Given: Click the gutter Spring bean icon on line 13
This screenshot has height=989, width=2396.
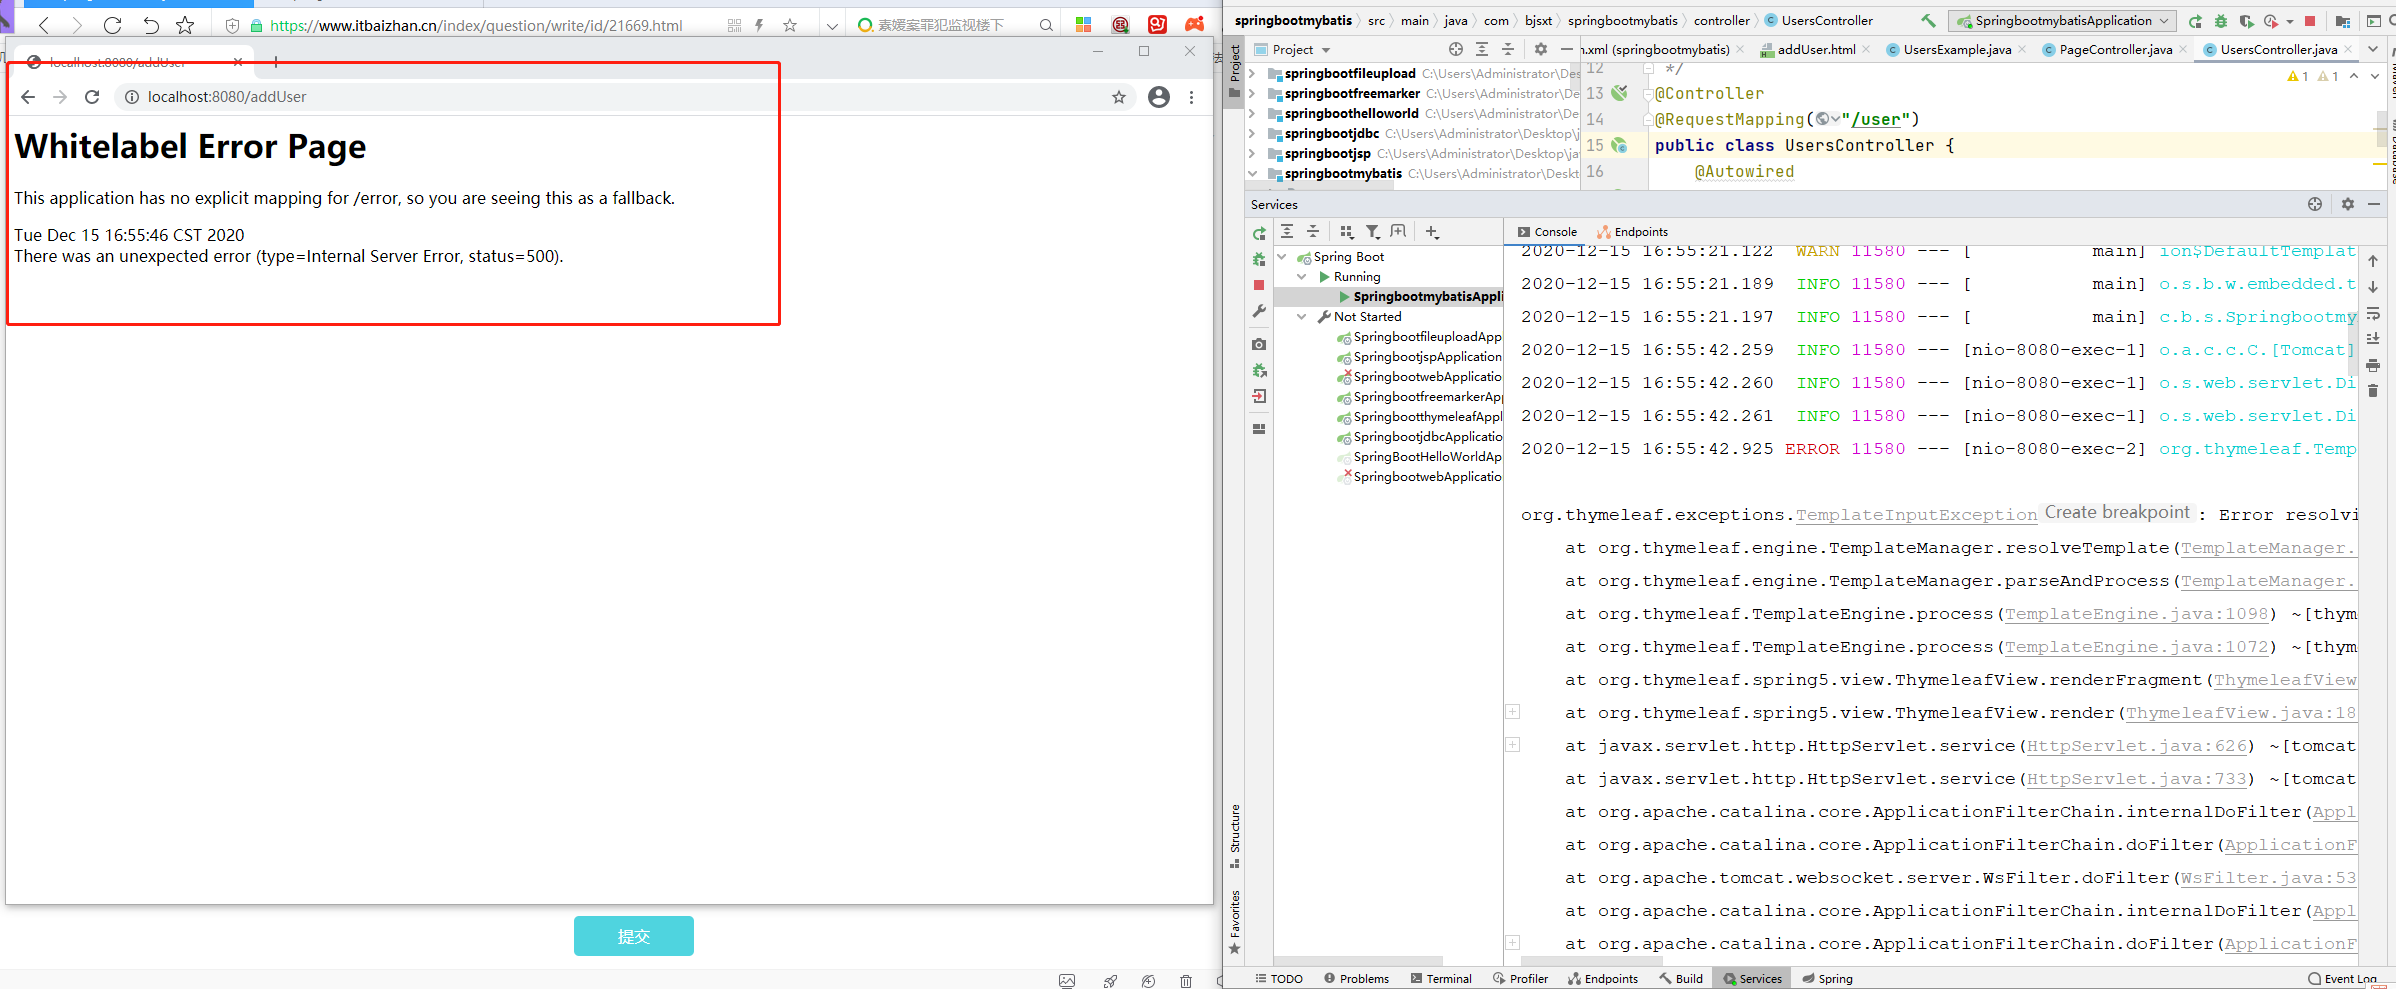Looking at the screenshot, I should 1619,93.
